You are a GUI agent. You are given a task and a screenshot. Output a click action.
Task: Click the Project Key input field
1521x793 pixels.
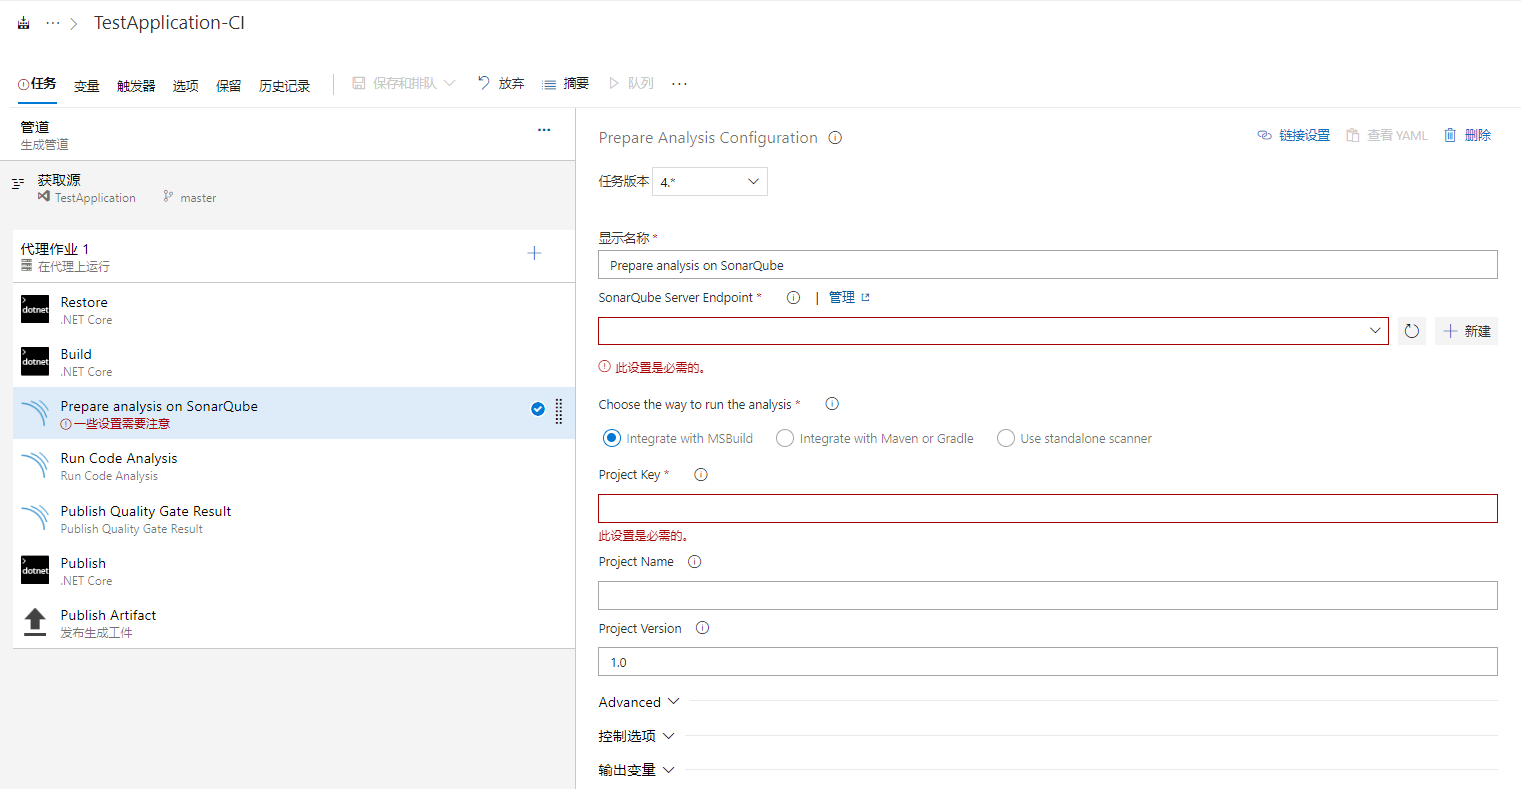tap(1048, 508)
